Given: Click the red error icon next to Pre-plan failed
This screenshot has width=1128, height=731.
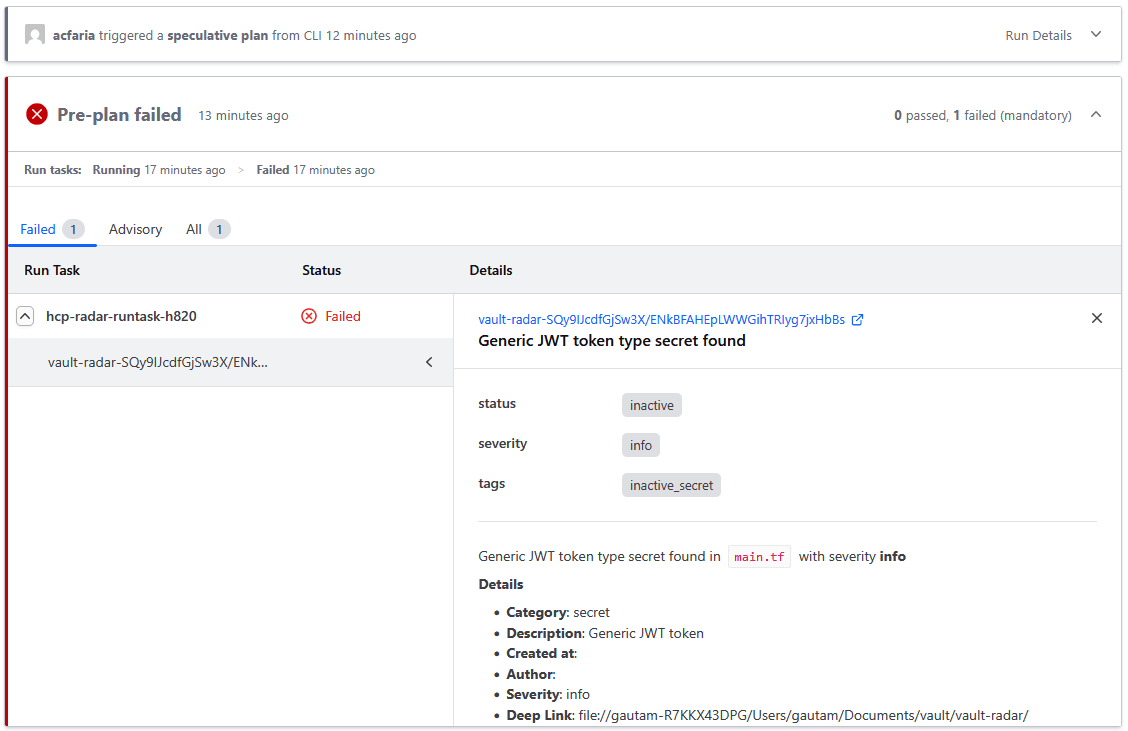Looking at the screenshot, I should [x=37, y=114].
